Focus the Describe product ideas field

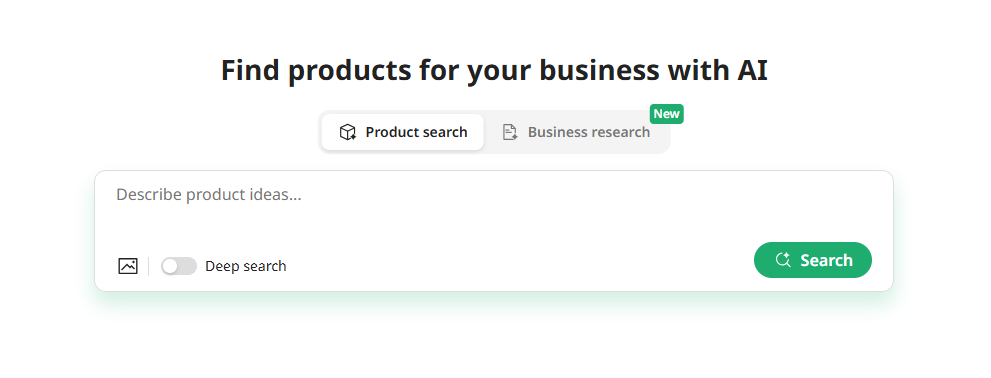(x=494, y=209)
